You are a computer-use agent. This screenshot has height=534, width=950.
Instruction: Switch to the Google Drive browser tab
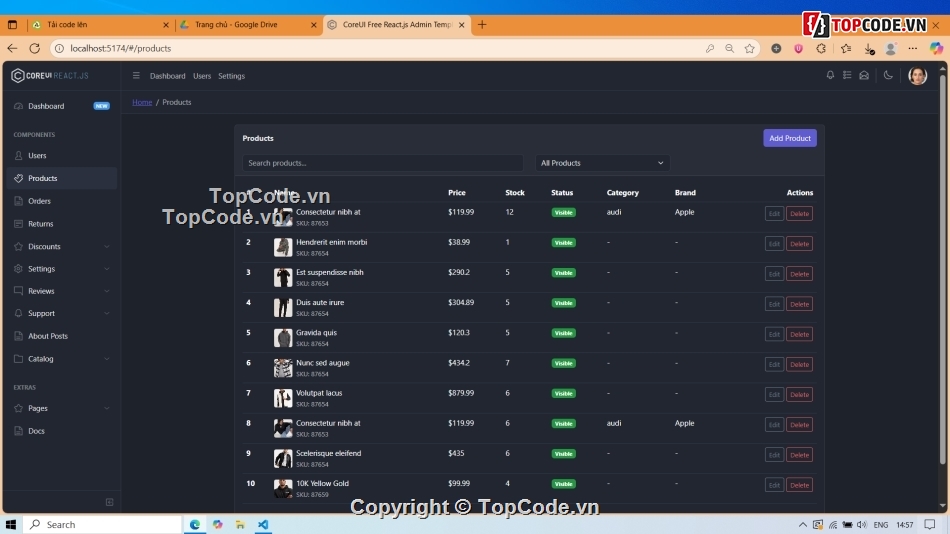[248, 25]
